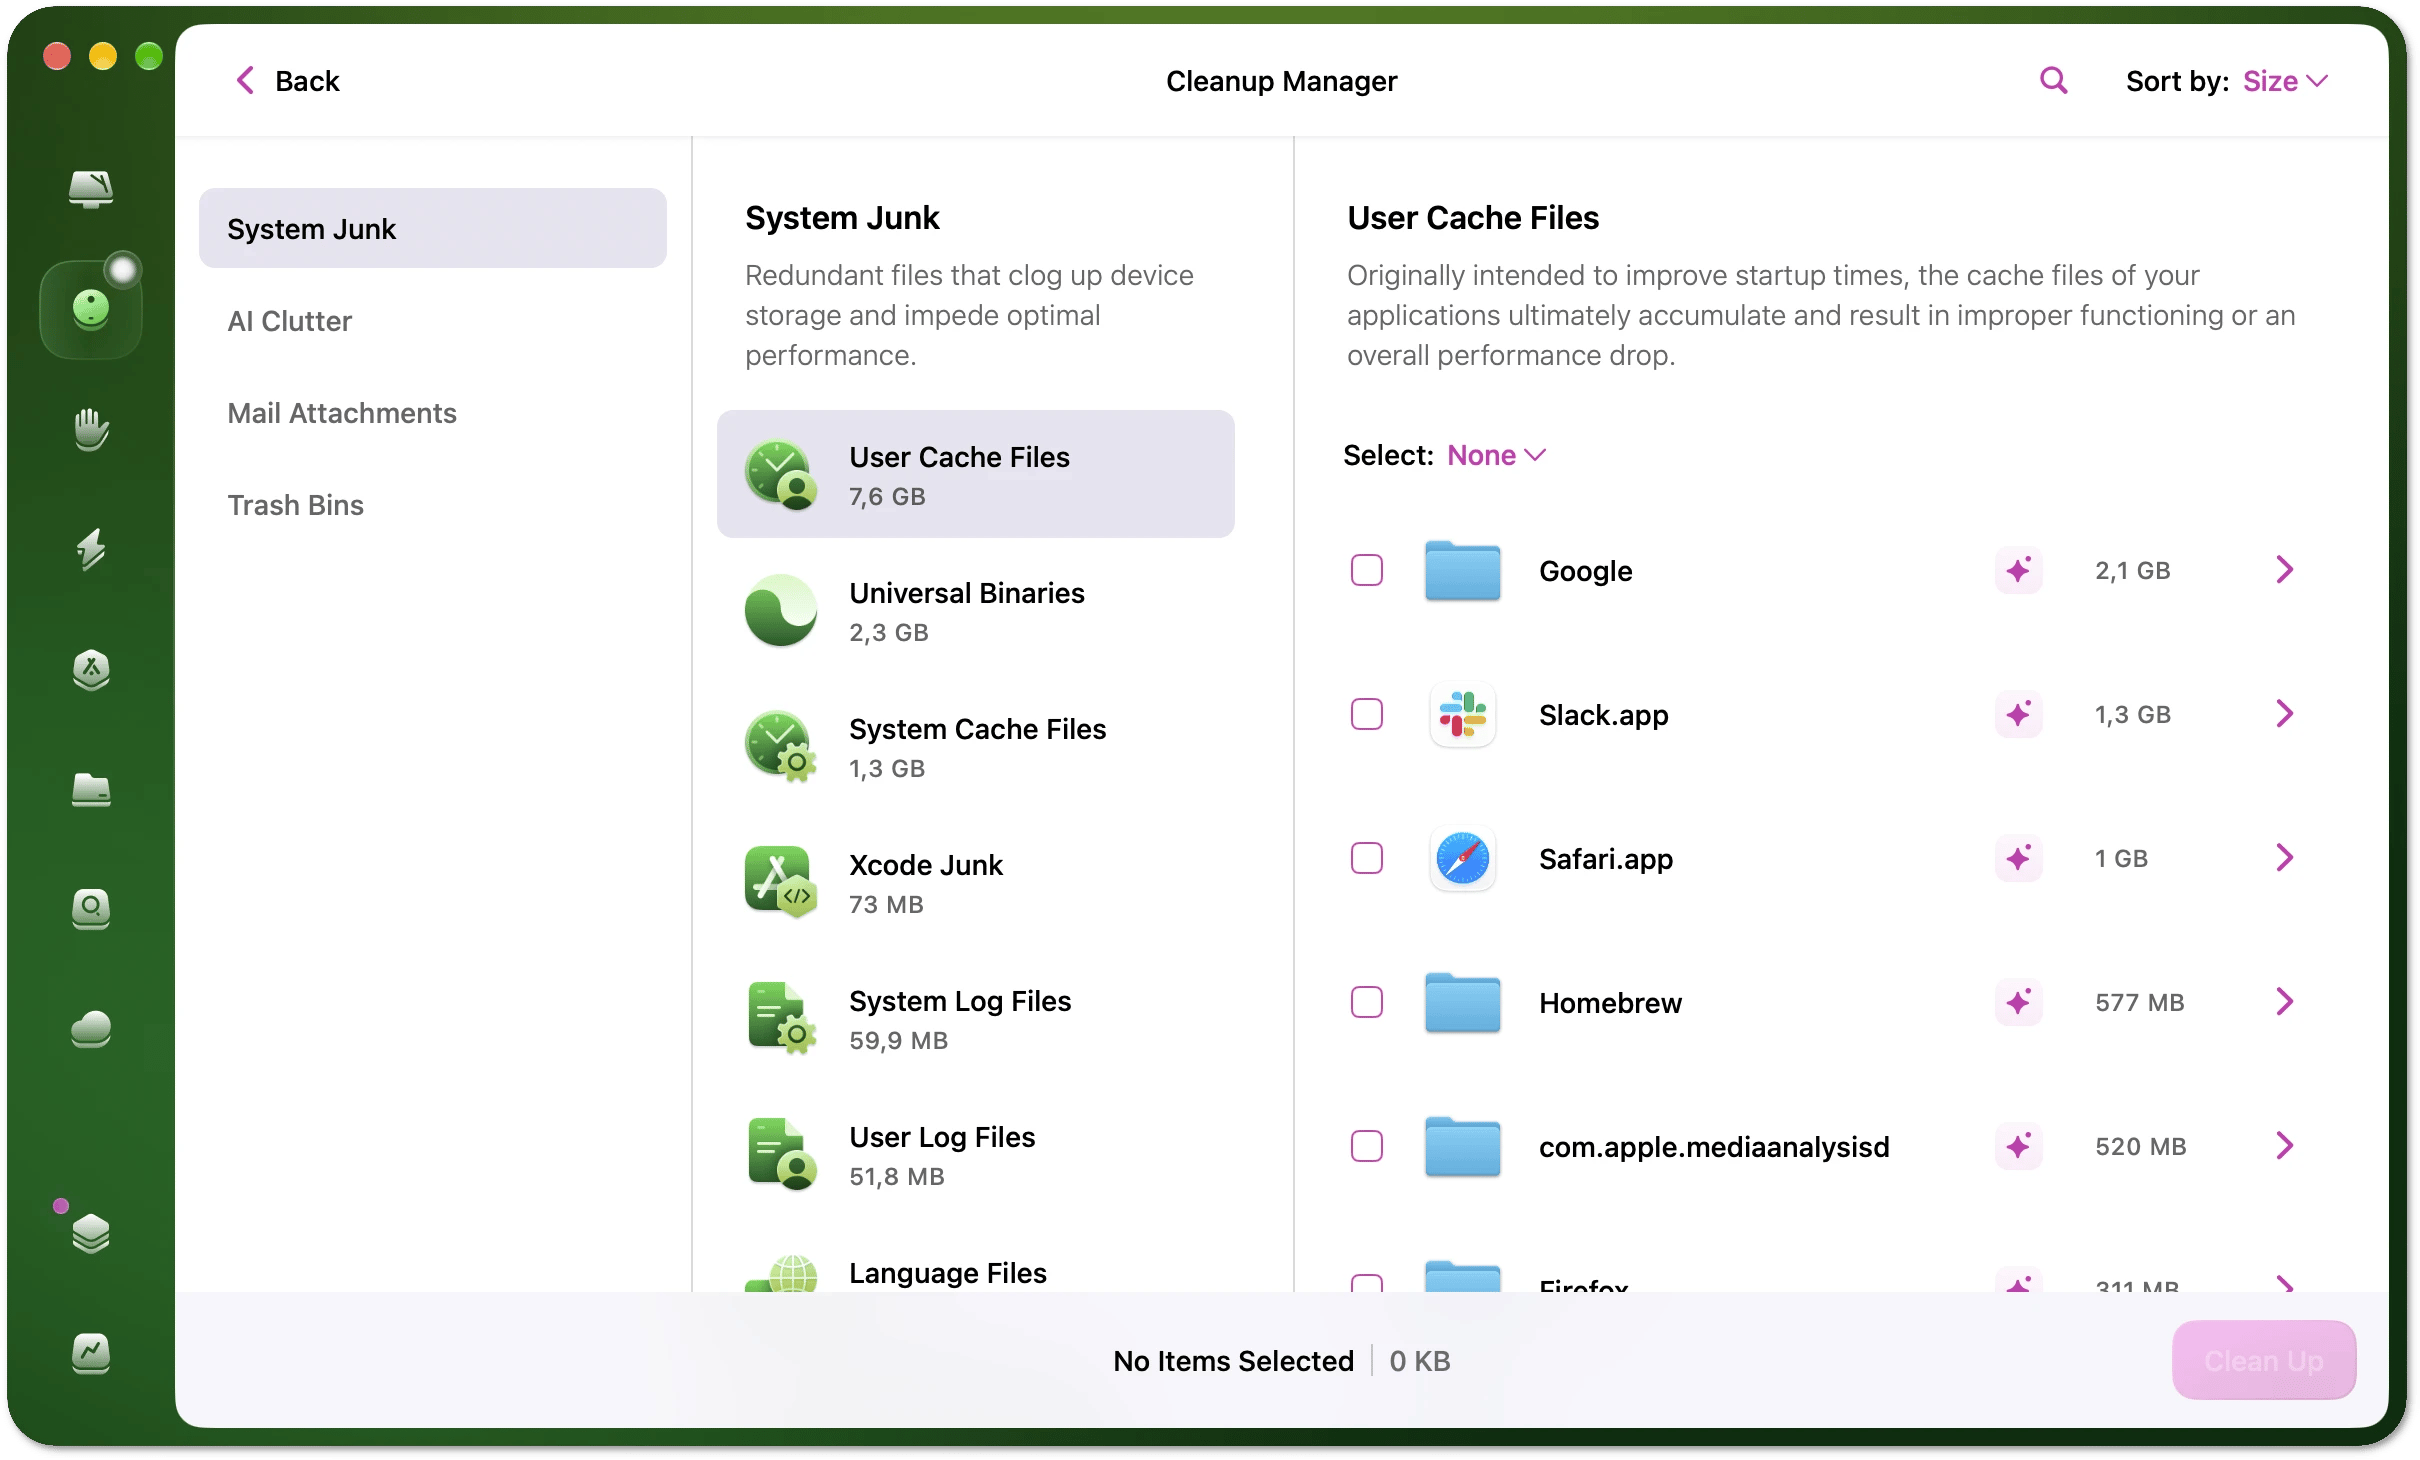Screen dimensions: 2420x1460
Task: Go Back from Cleanup Manager
Action: click(x=288, y=81)
